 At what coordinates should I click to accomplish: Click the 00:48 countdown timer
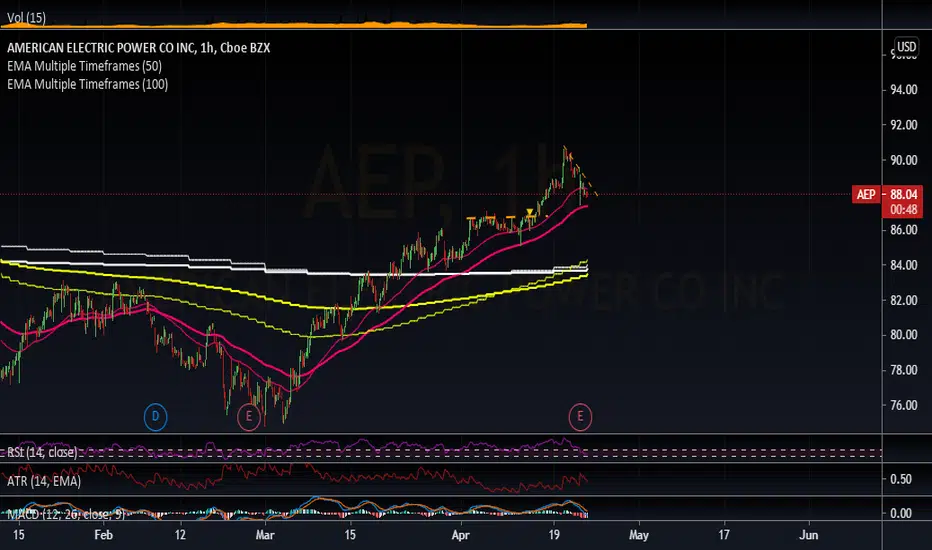click(x=903, y=209)
